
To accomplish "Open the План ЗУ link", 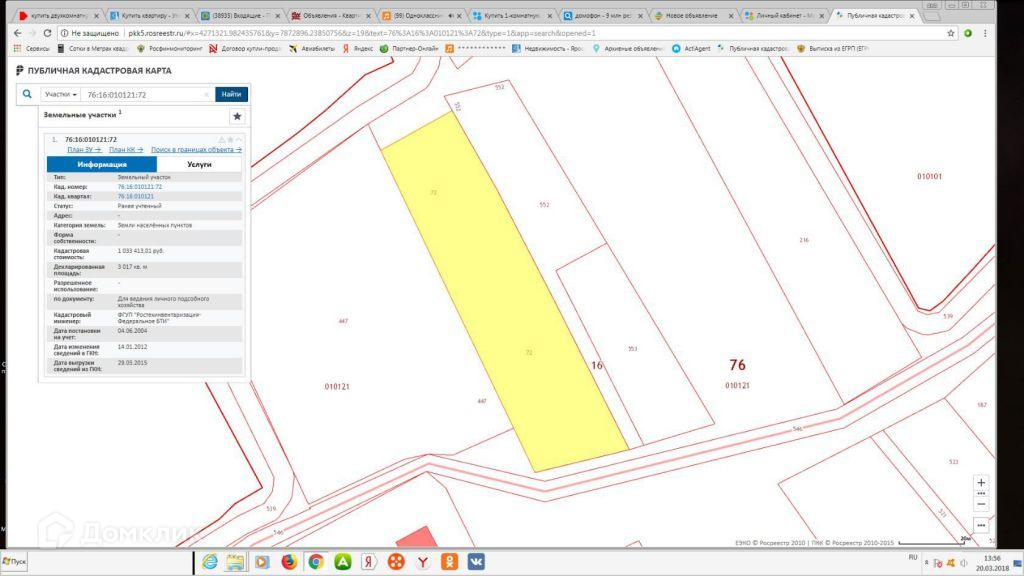I will pos(84,150).
